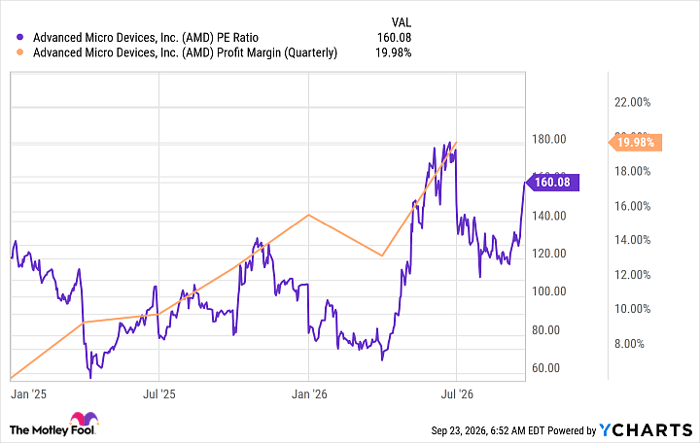
Task: Click the 140.00 PE axis tick
Action: click(x=549, y=216)
